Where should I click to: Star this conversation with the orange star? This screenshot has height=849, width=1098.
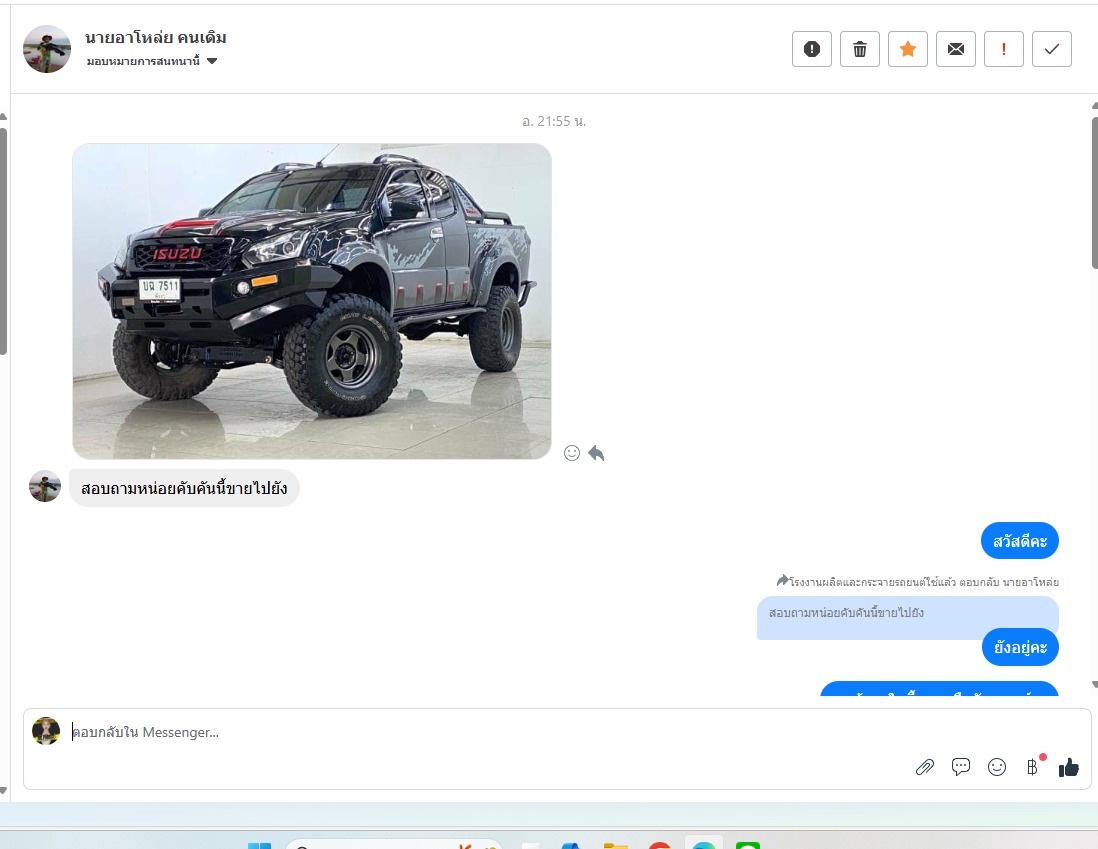tap(908, 49)
